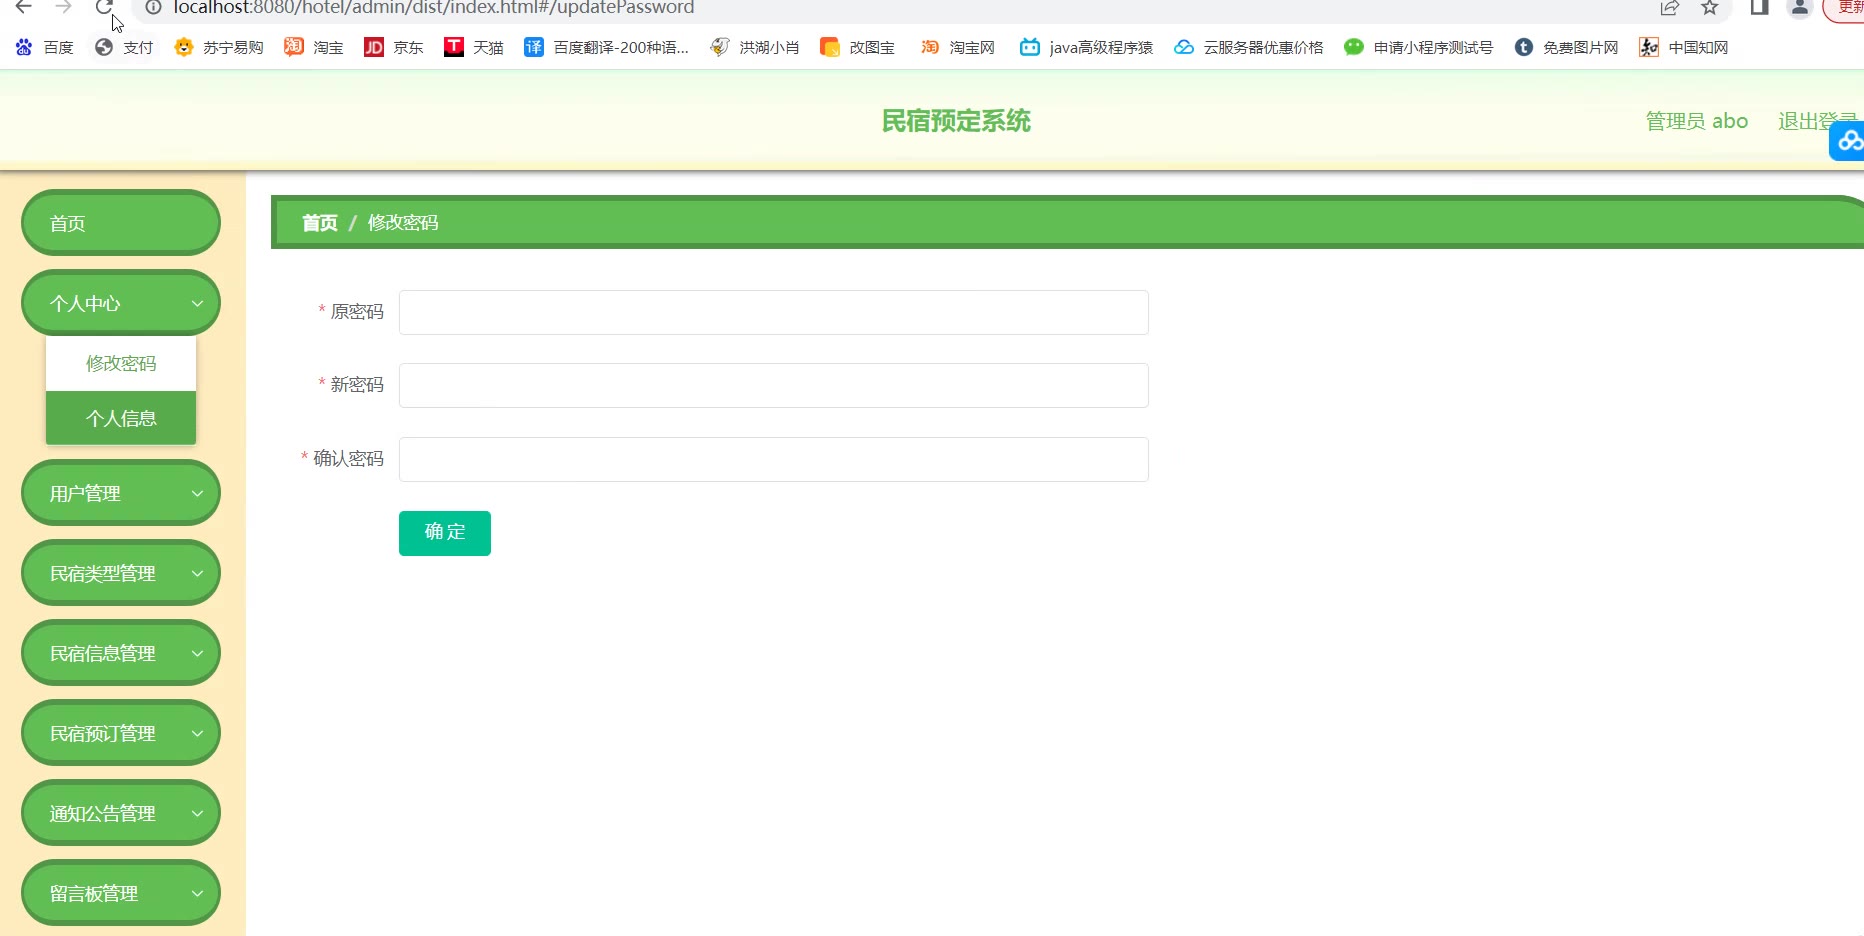Open the 百度翻译 bookmark
This screenshot has height=936, width=1864.
pyautogui.click(x=607, y=47)
